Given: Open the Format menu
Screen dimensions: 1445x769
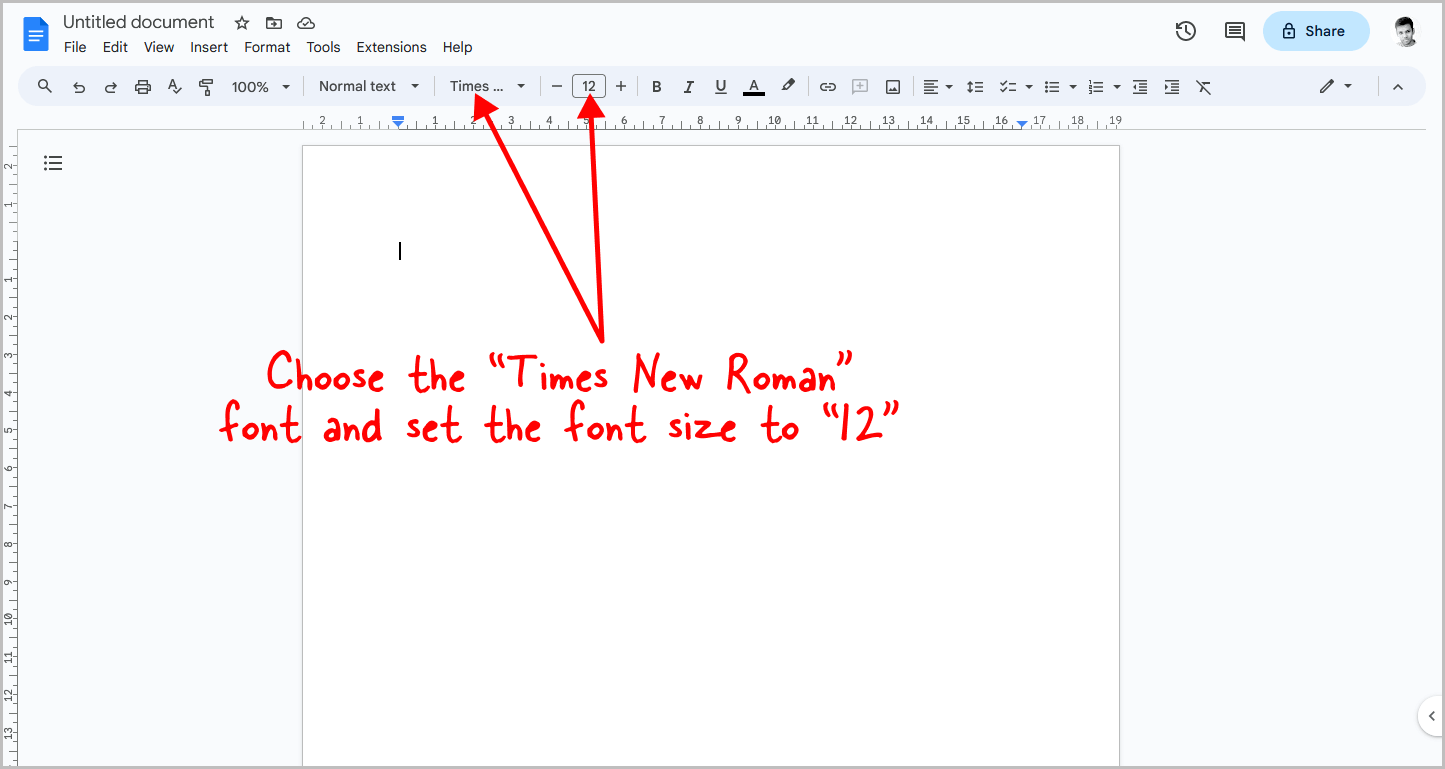Looking at the screenshot, I should tap(267, 47).
